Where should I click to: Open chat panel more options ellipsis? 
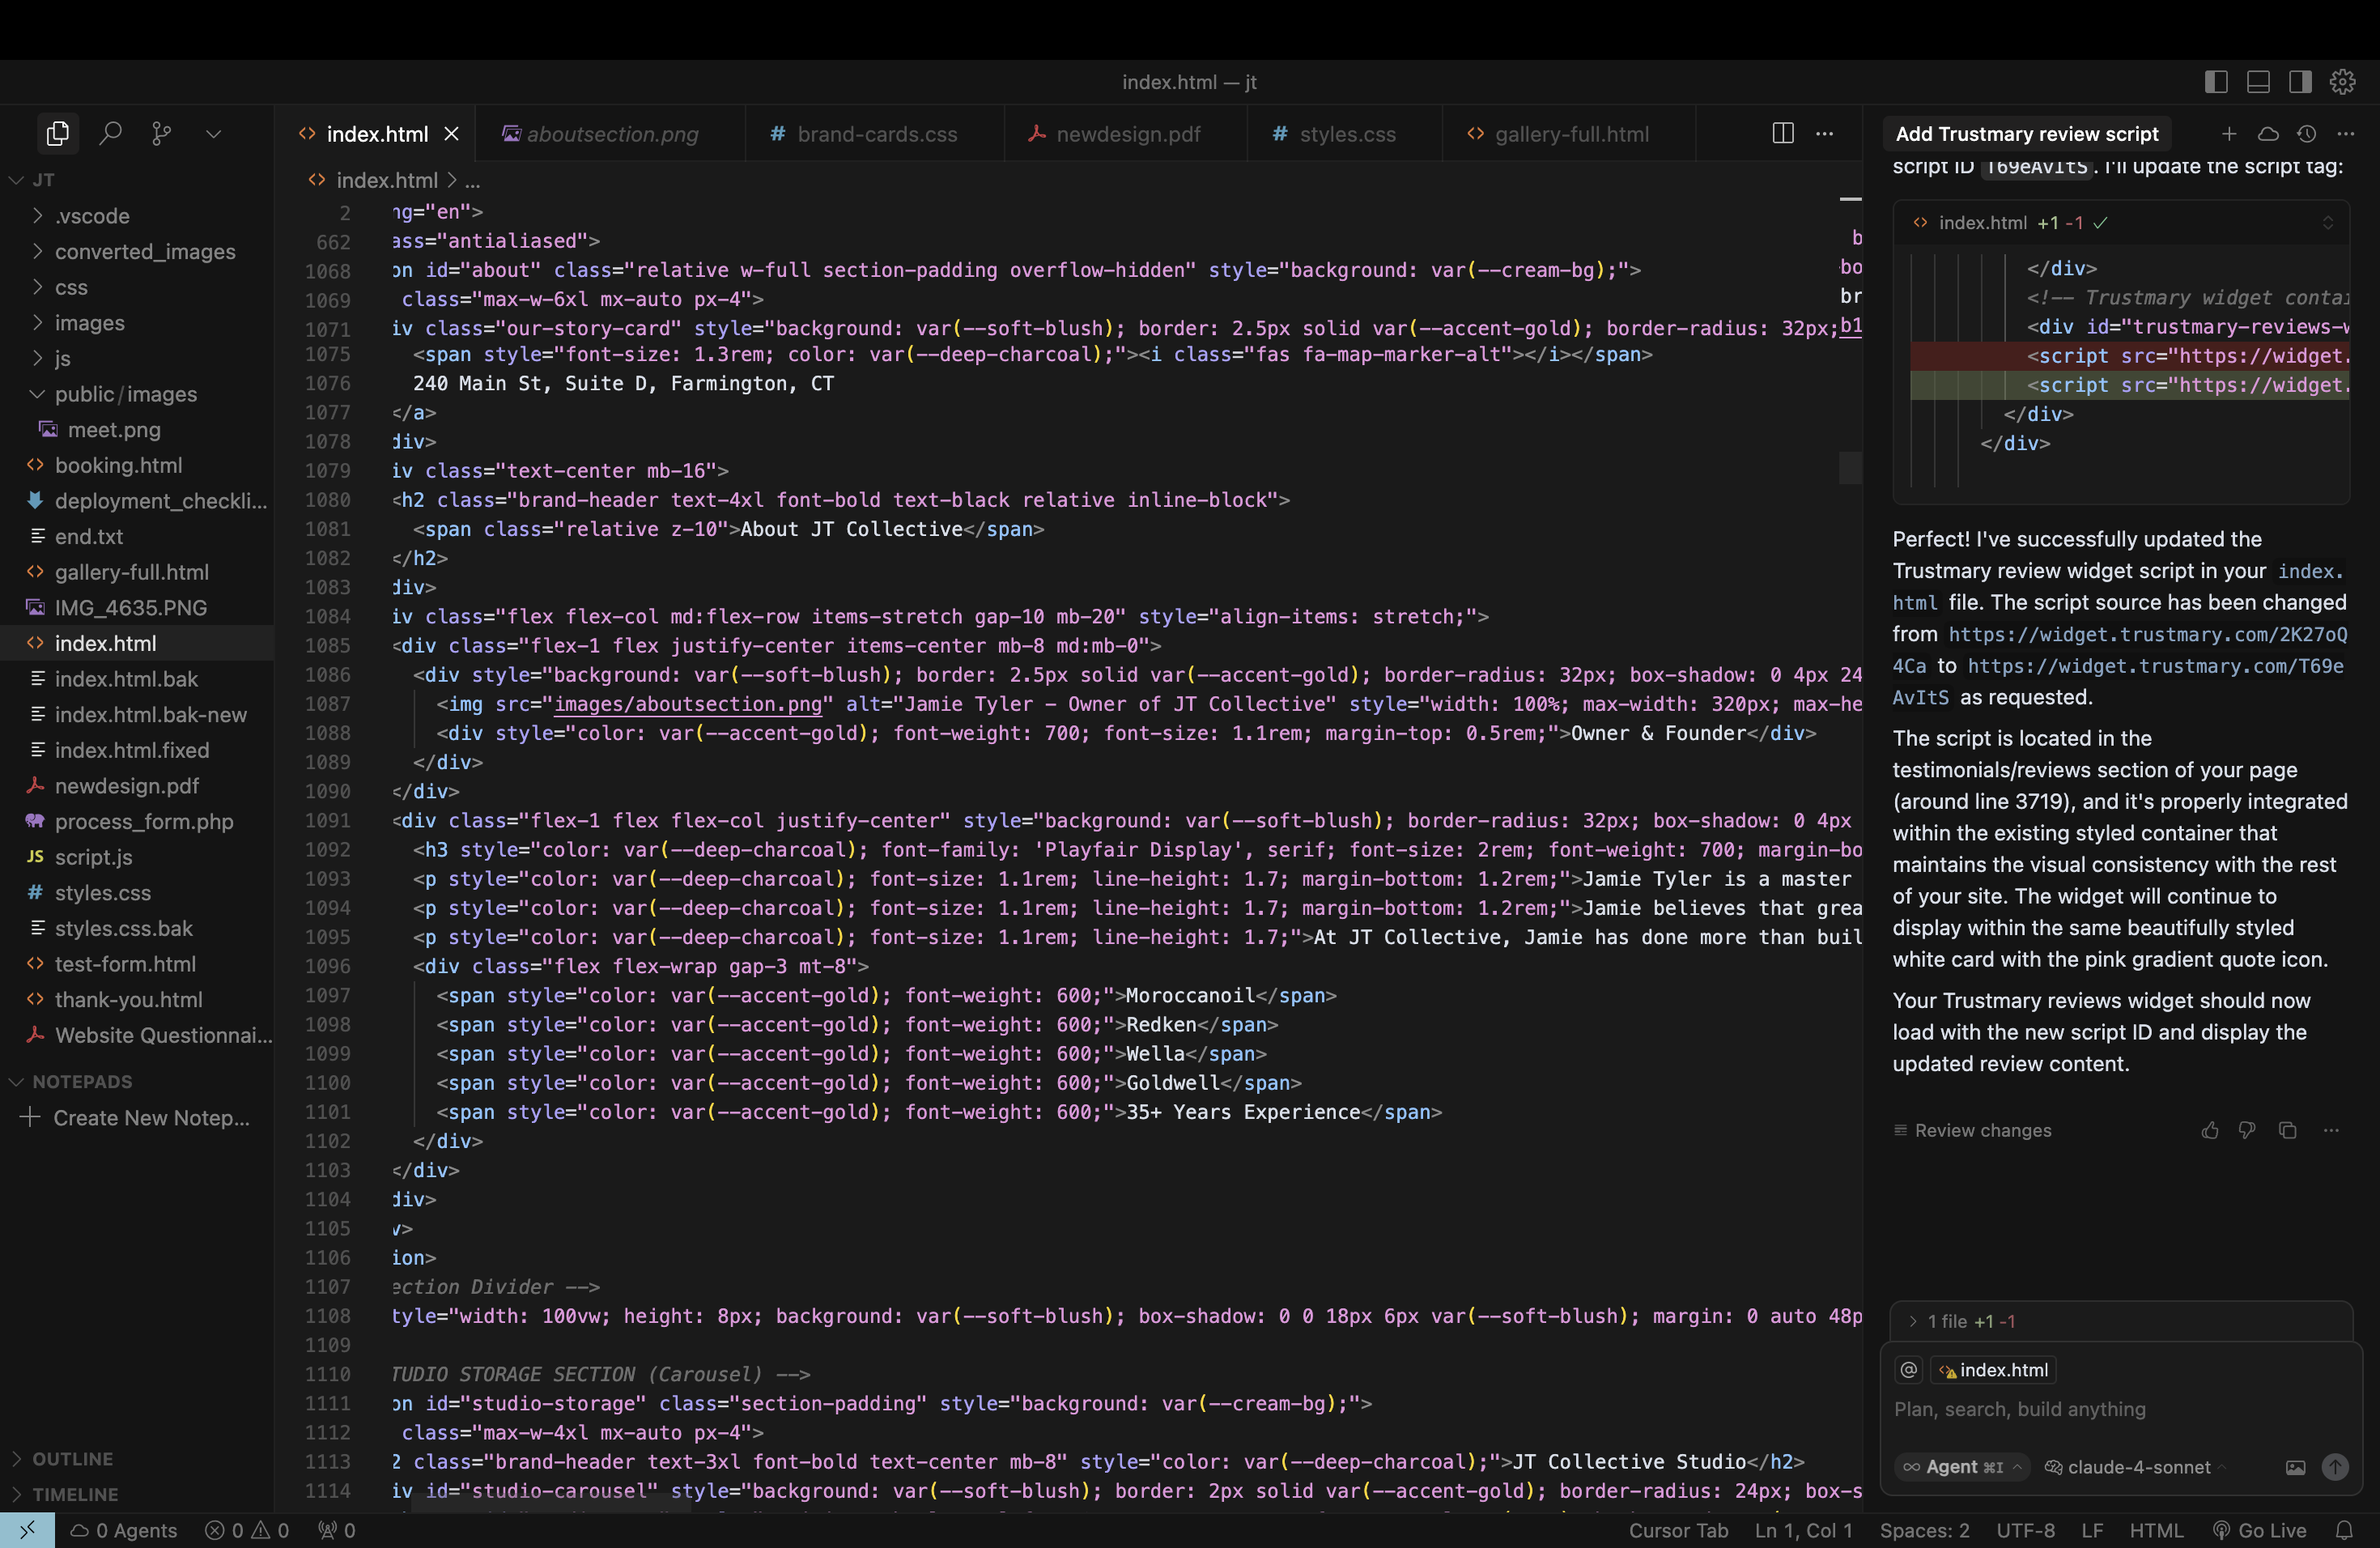(x=2346, y=133)
